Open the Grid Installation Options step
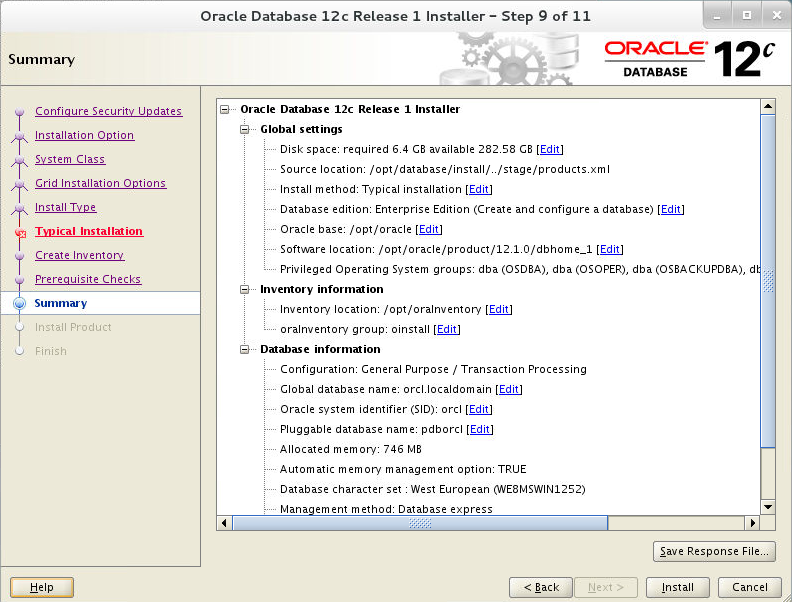Image resolution: width=792 pixels, height=602 pixels. [x=101, y=183]
